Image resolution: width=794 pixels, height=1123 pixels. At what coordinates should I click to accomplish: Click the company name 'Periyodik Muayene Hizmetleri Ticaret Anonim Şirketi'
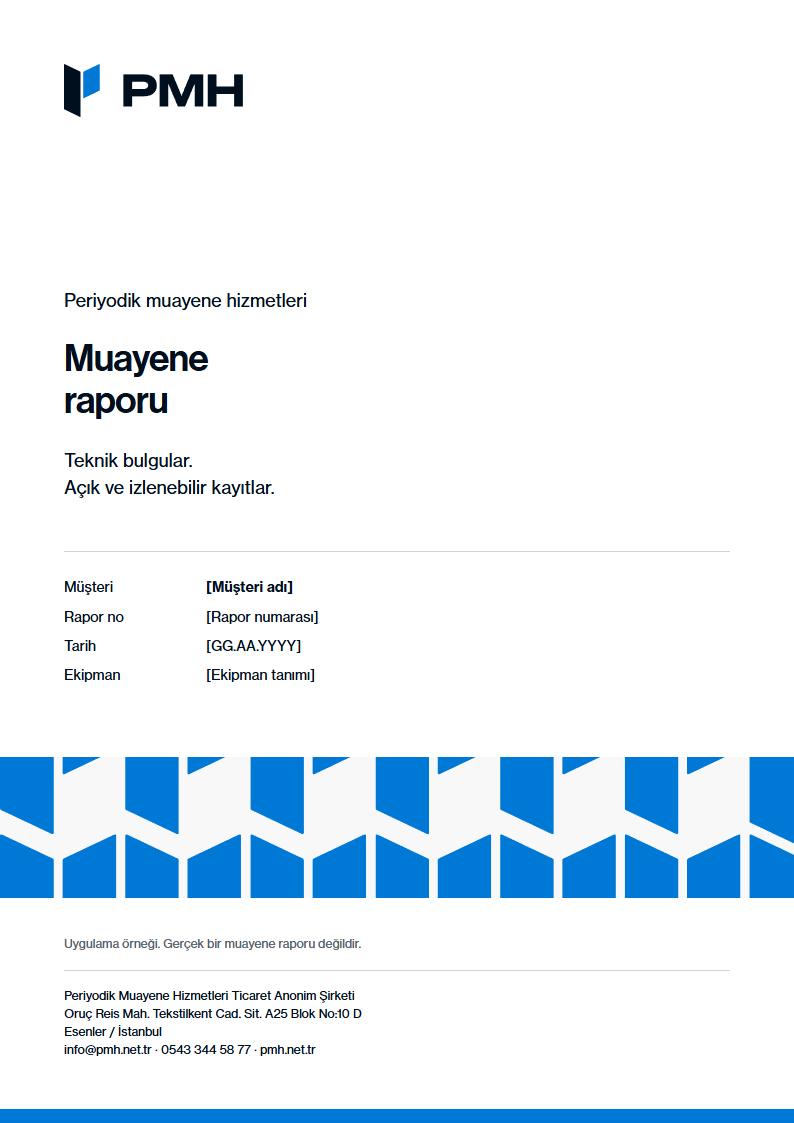tap(210, 996)
